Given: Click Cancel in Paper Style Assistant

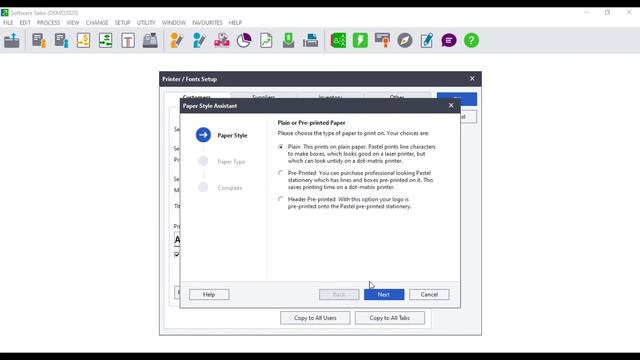Looking at the screenshot, I should click(x=429, y=294).
